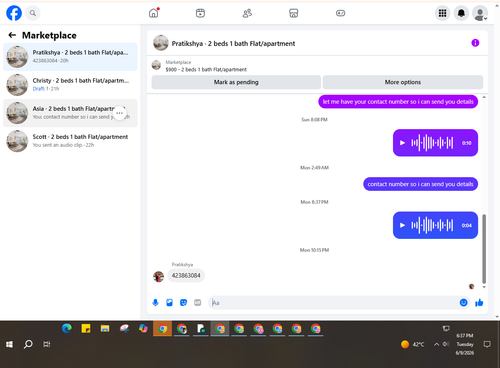Open the weather 42°C widget
Screen dimensions: 500x368
point(413,344)
